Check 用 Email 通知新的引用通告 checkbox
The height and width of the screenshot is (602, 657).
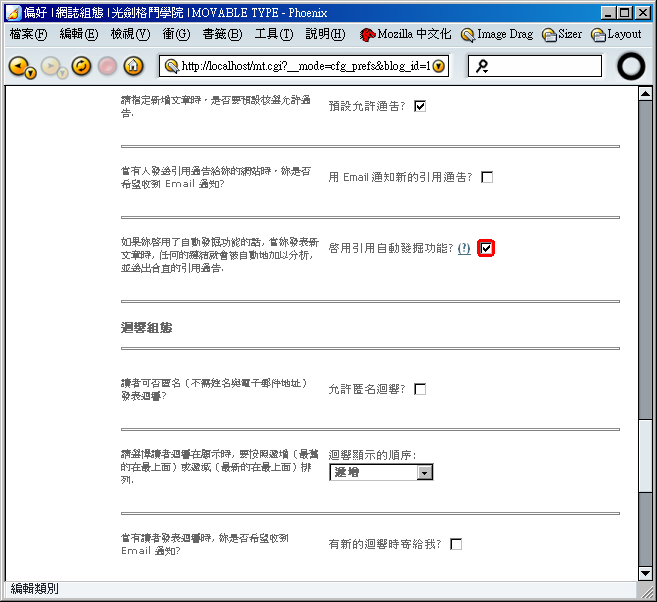tap(487, 177)
